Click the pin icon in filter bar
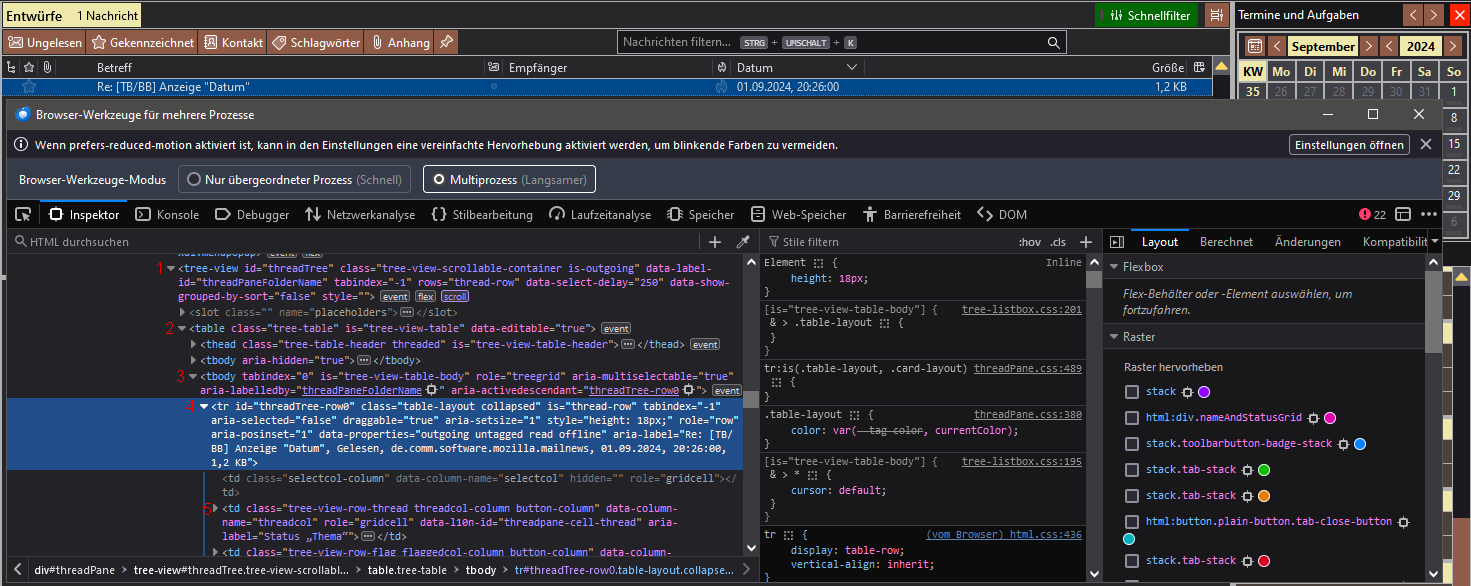The image size is (1471, 586). [x=446, y=42]
